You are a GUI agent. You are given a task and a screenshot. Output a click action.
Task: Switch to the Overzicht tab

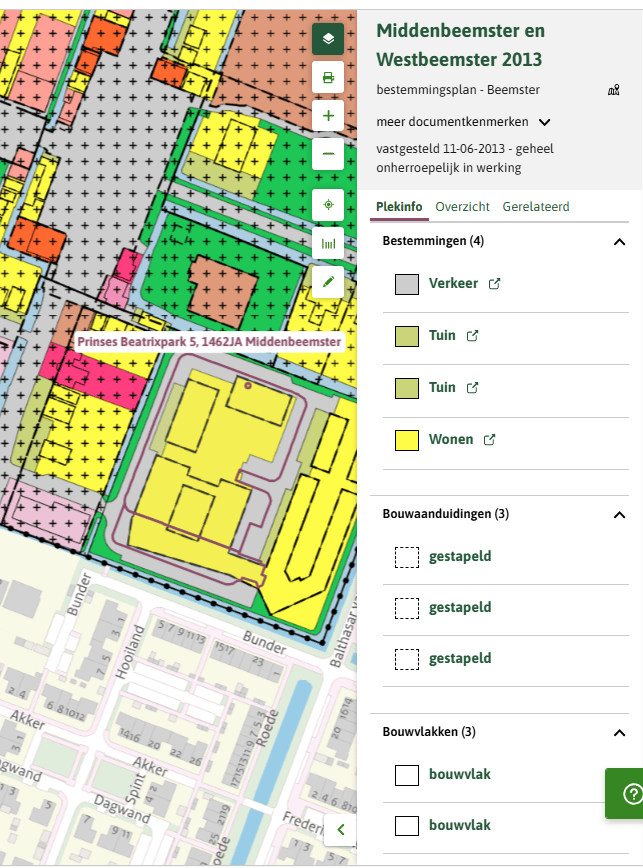[x=462, y=207]
